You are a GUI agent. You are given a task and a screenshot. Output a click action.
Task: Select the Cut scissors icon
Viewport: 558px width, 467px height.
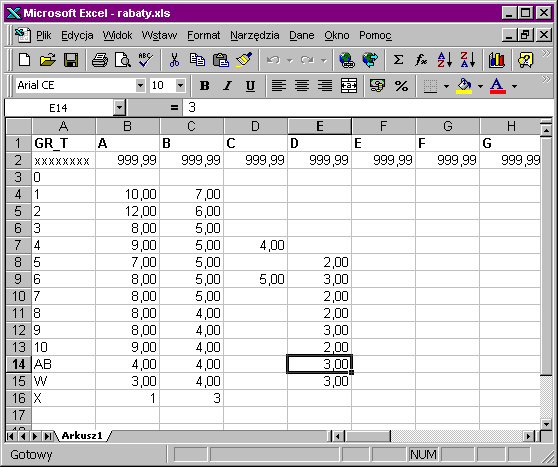pos(174,60)
